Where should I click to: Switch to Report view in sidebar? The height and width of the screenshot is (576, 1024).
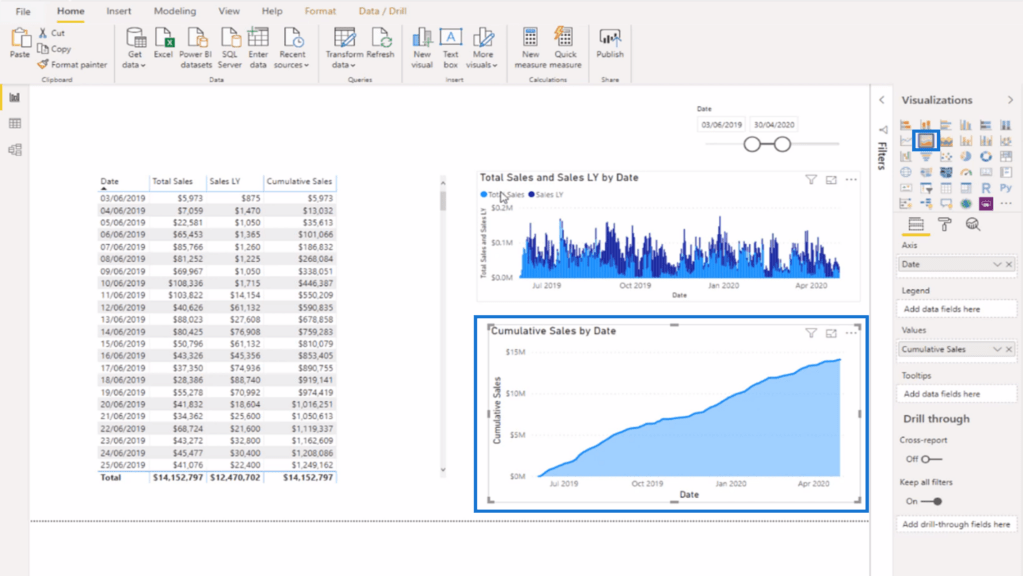coord(14,98)
